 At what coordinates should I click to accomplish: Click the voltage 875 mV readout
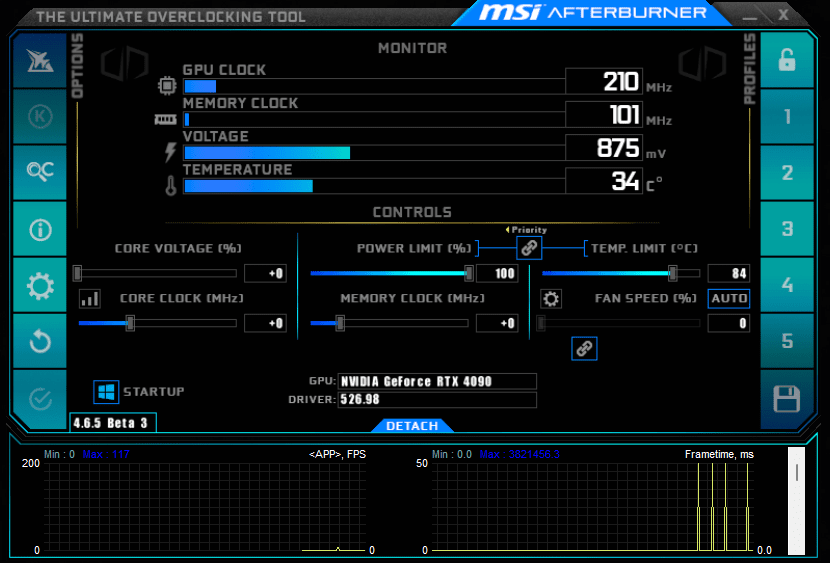[x=604, y=148]
